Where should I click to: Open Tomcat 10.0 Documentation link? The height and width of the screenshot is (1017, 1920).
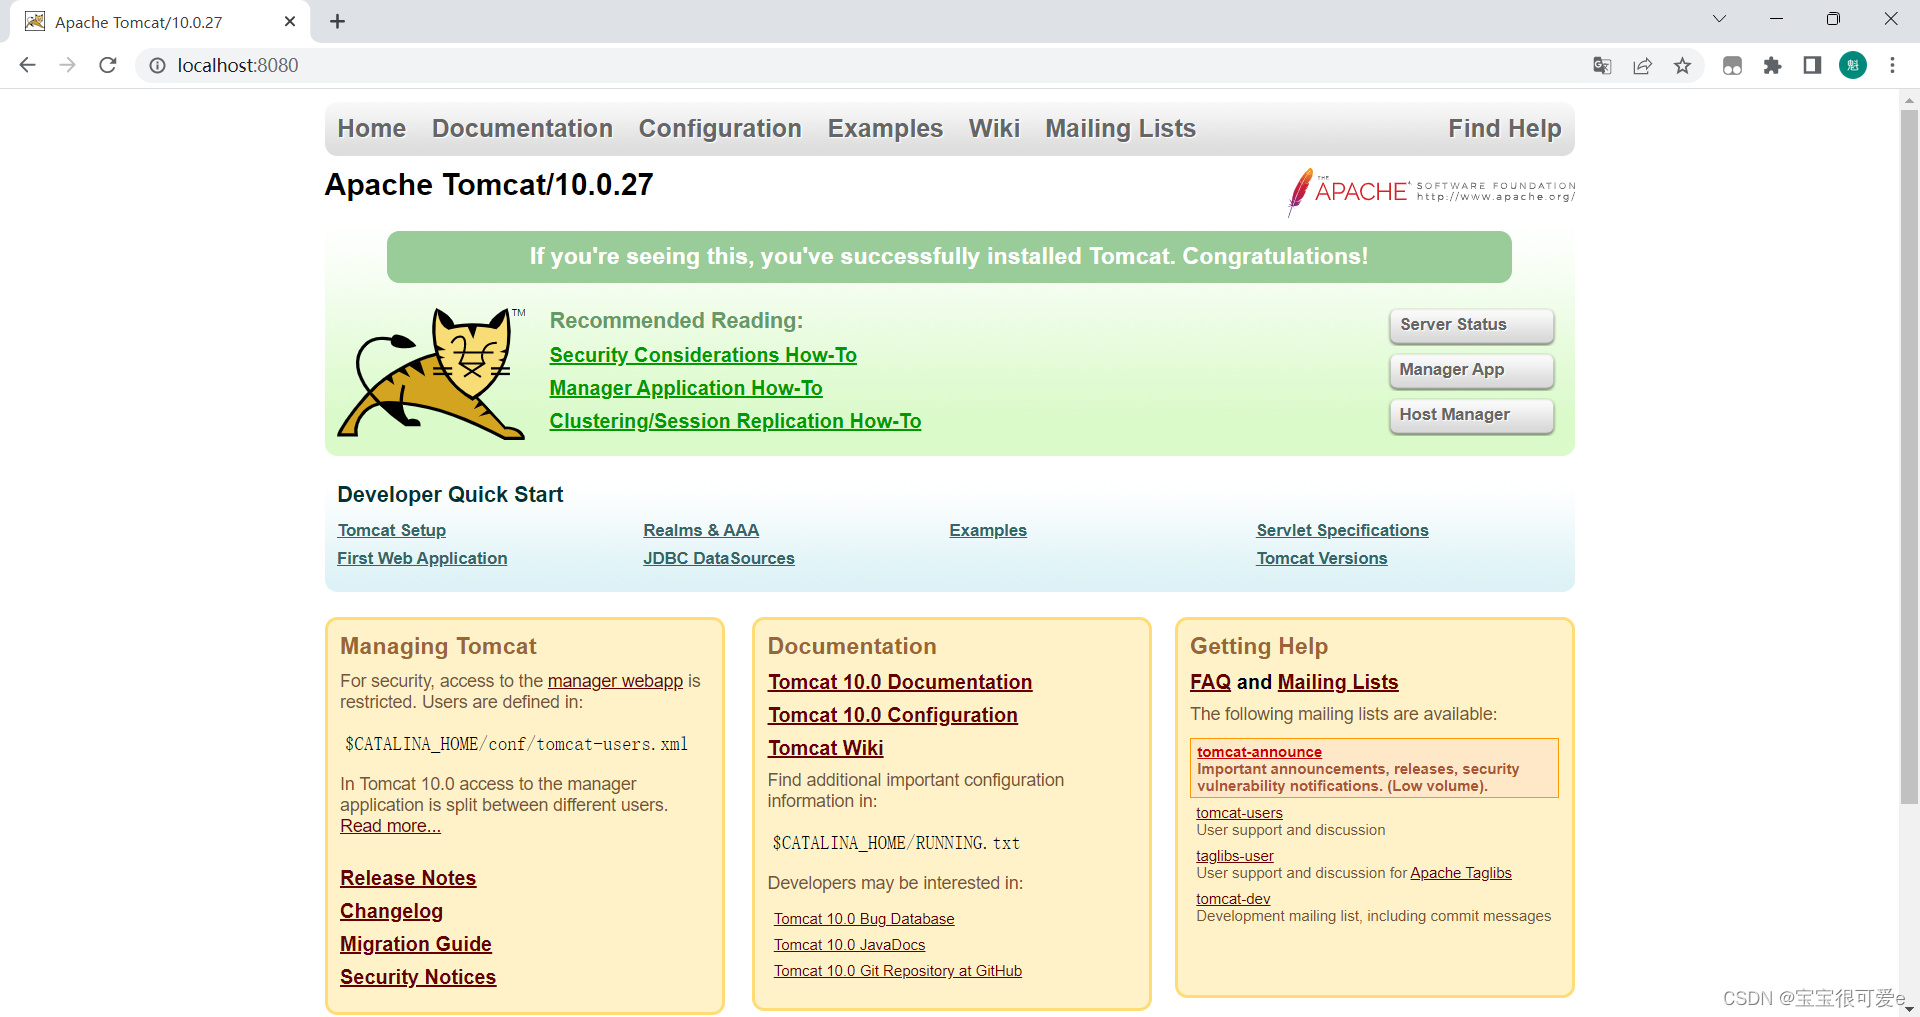click(900, 682)
